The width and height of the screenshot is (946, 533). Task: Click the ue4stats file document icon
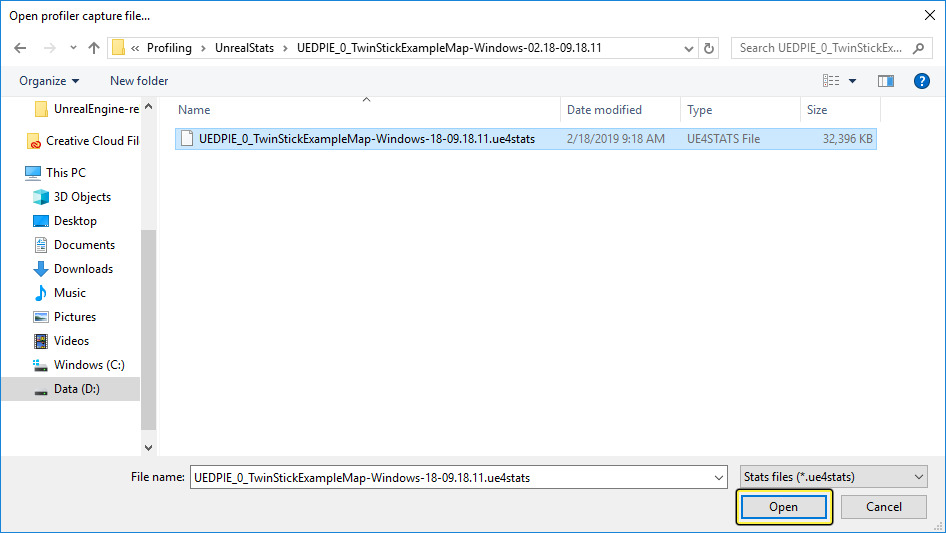click(x=187, y=139)
